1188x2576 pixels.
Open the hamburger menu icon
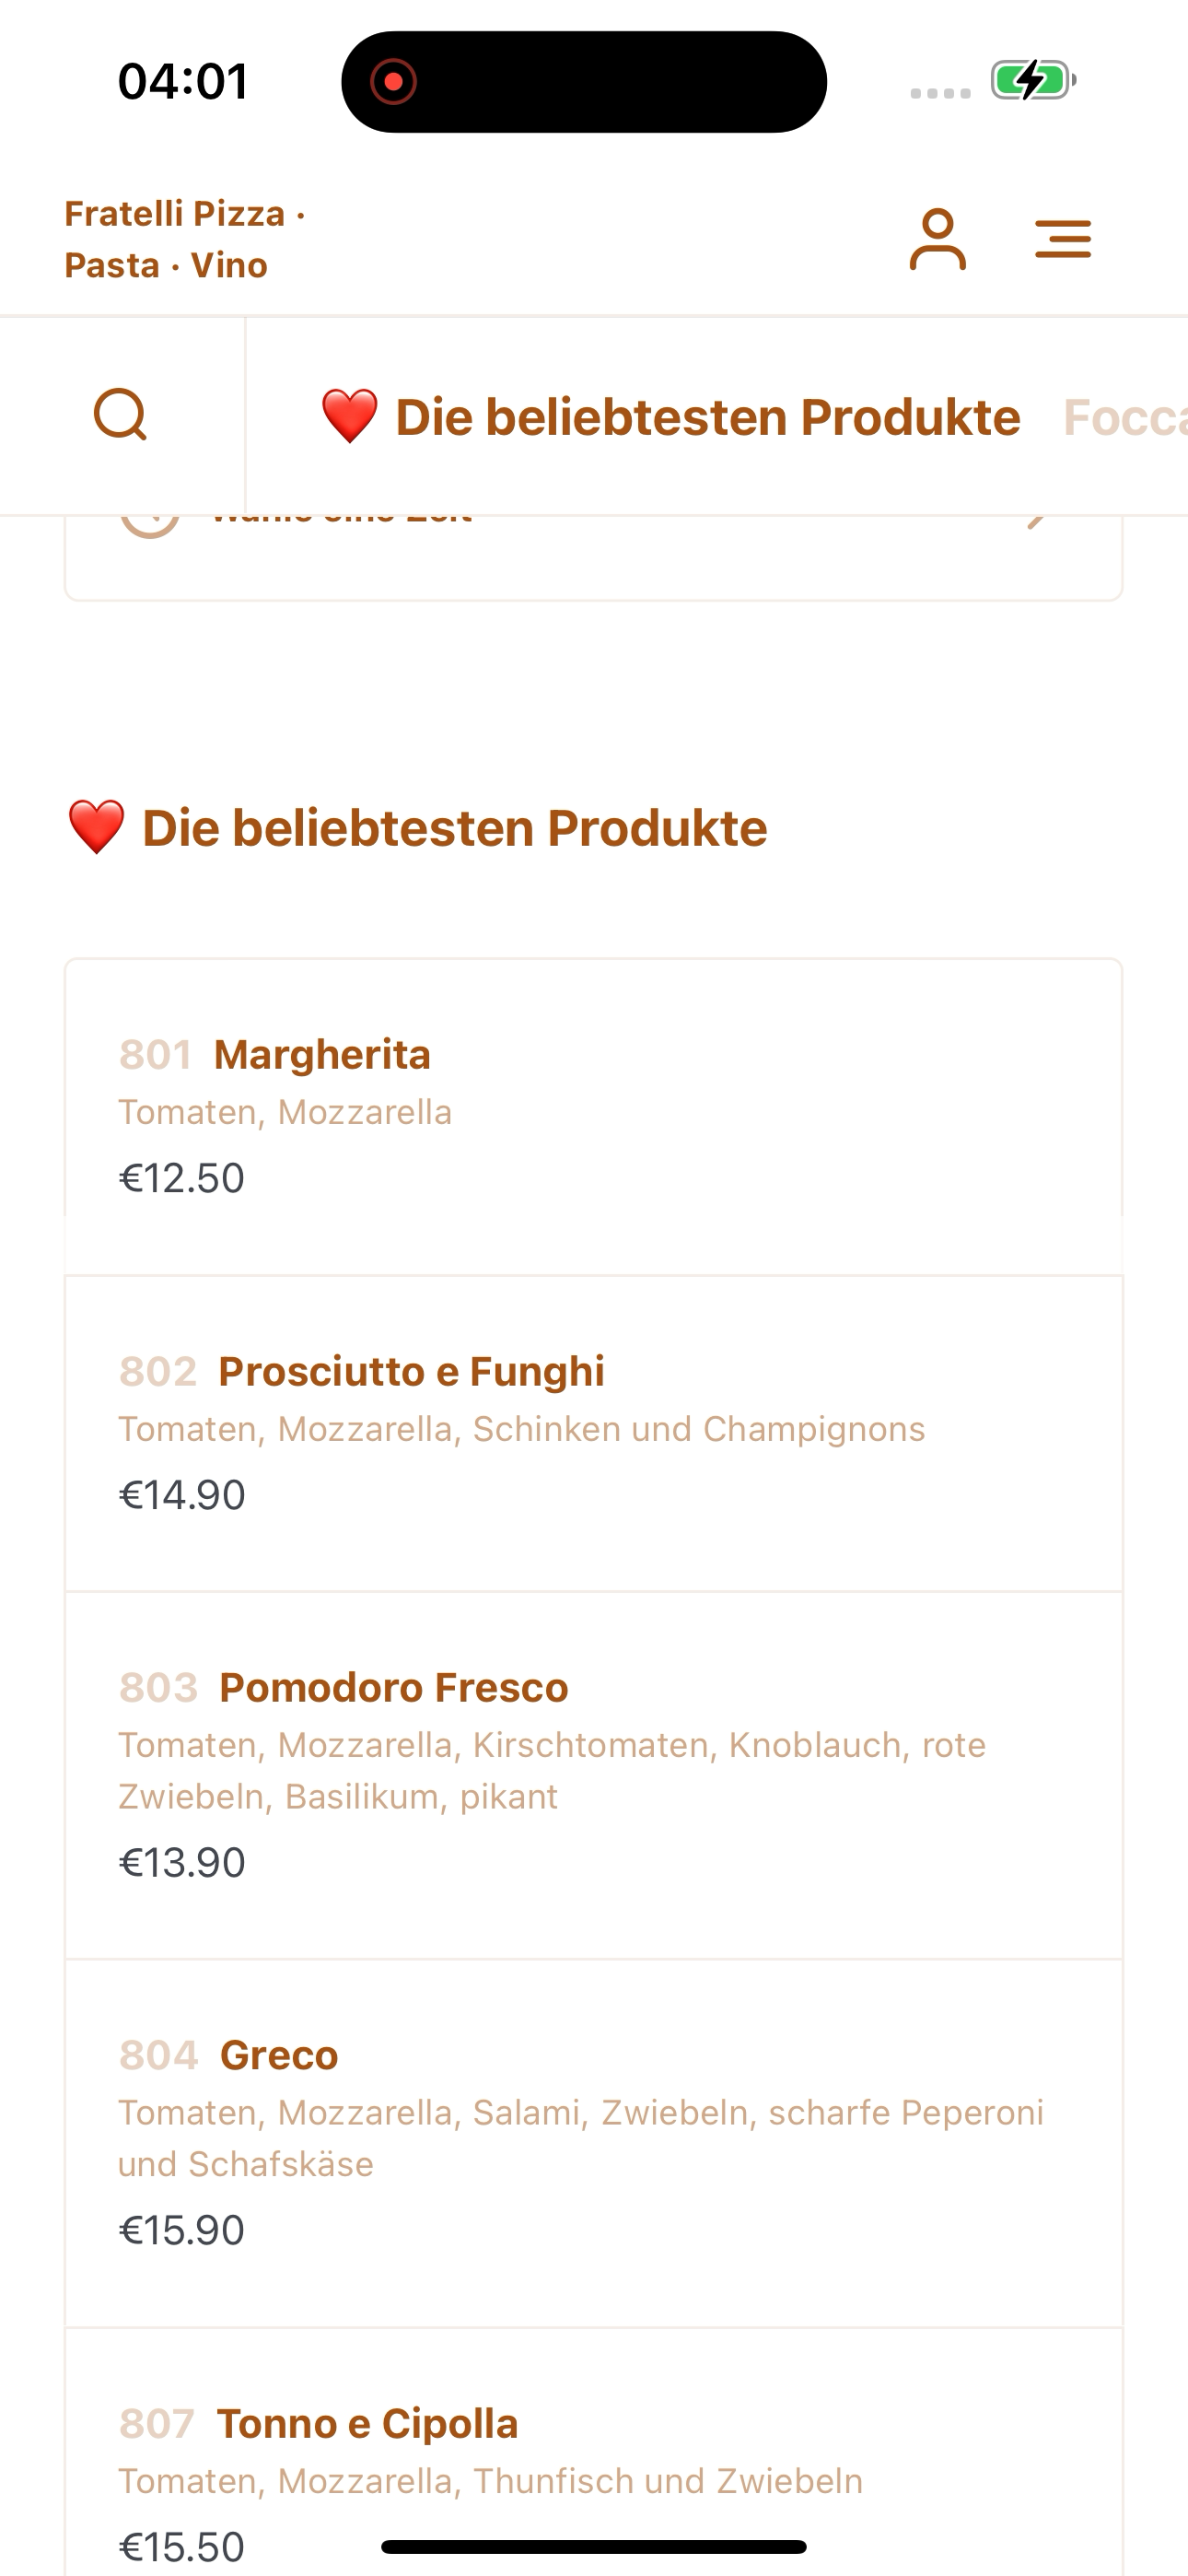coord(1063,239)
